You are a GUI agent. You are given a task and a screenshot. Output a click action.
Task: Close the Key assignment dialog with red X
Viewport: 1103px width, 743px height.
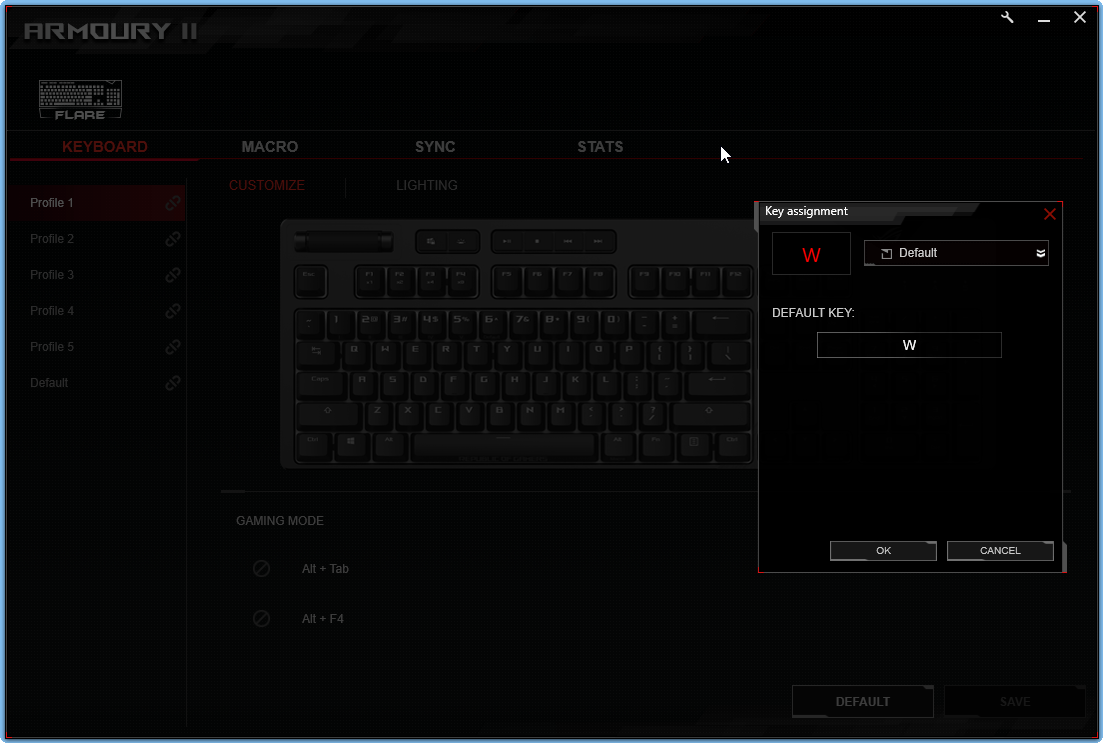pyautogui.click(x=1049, y=214)
